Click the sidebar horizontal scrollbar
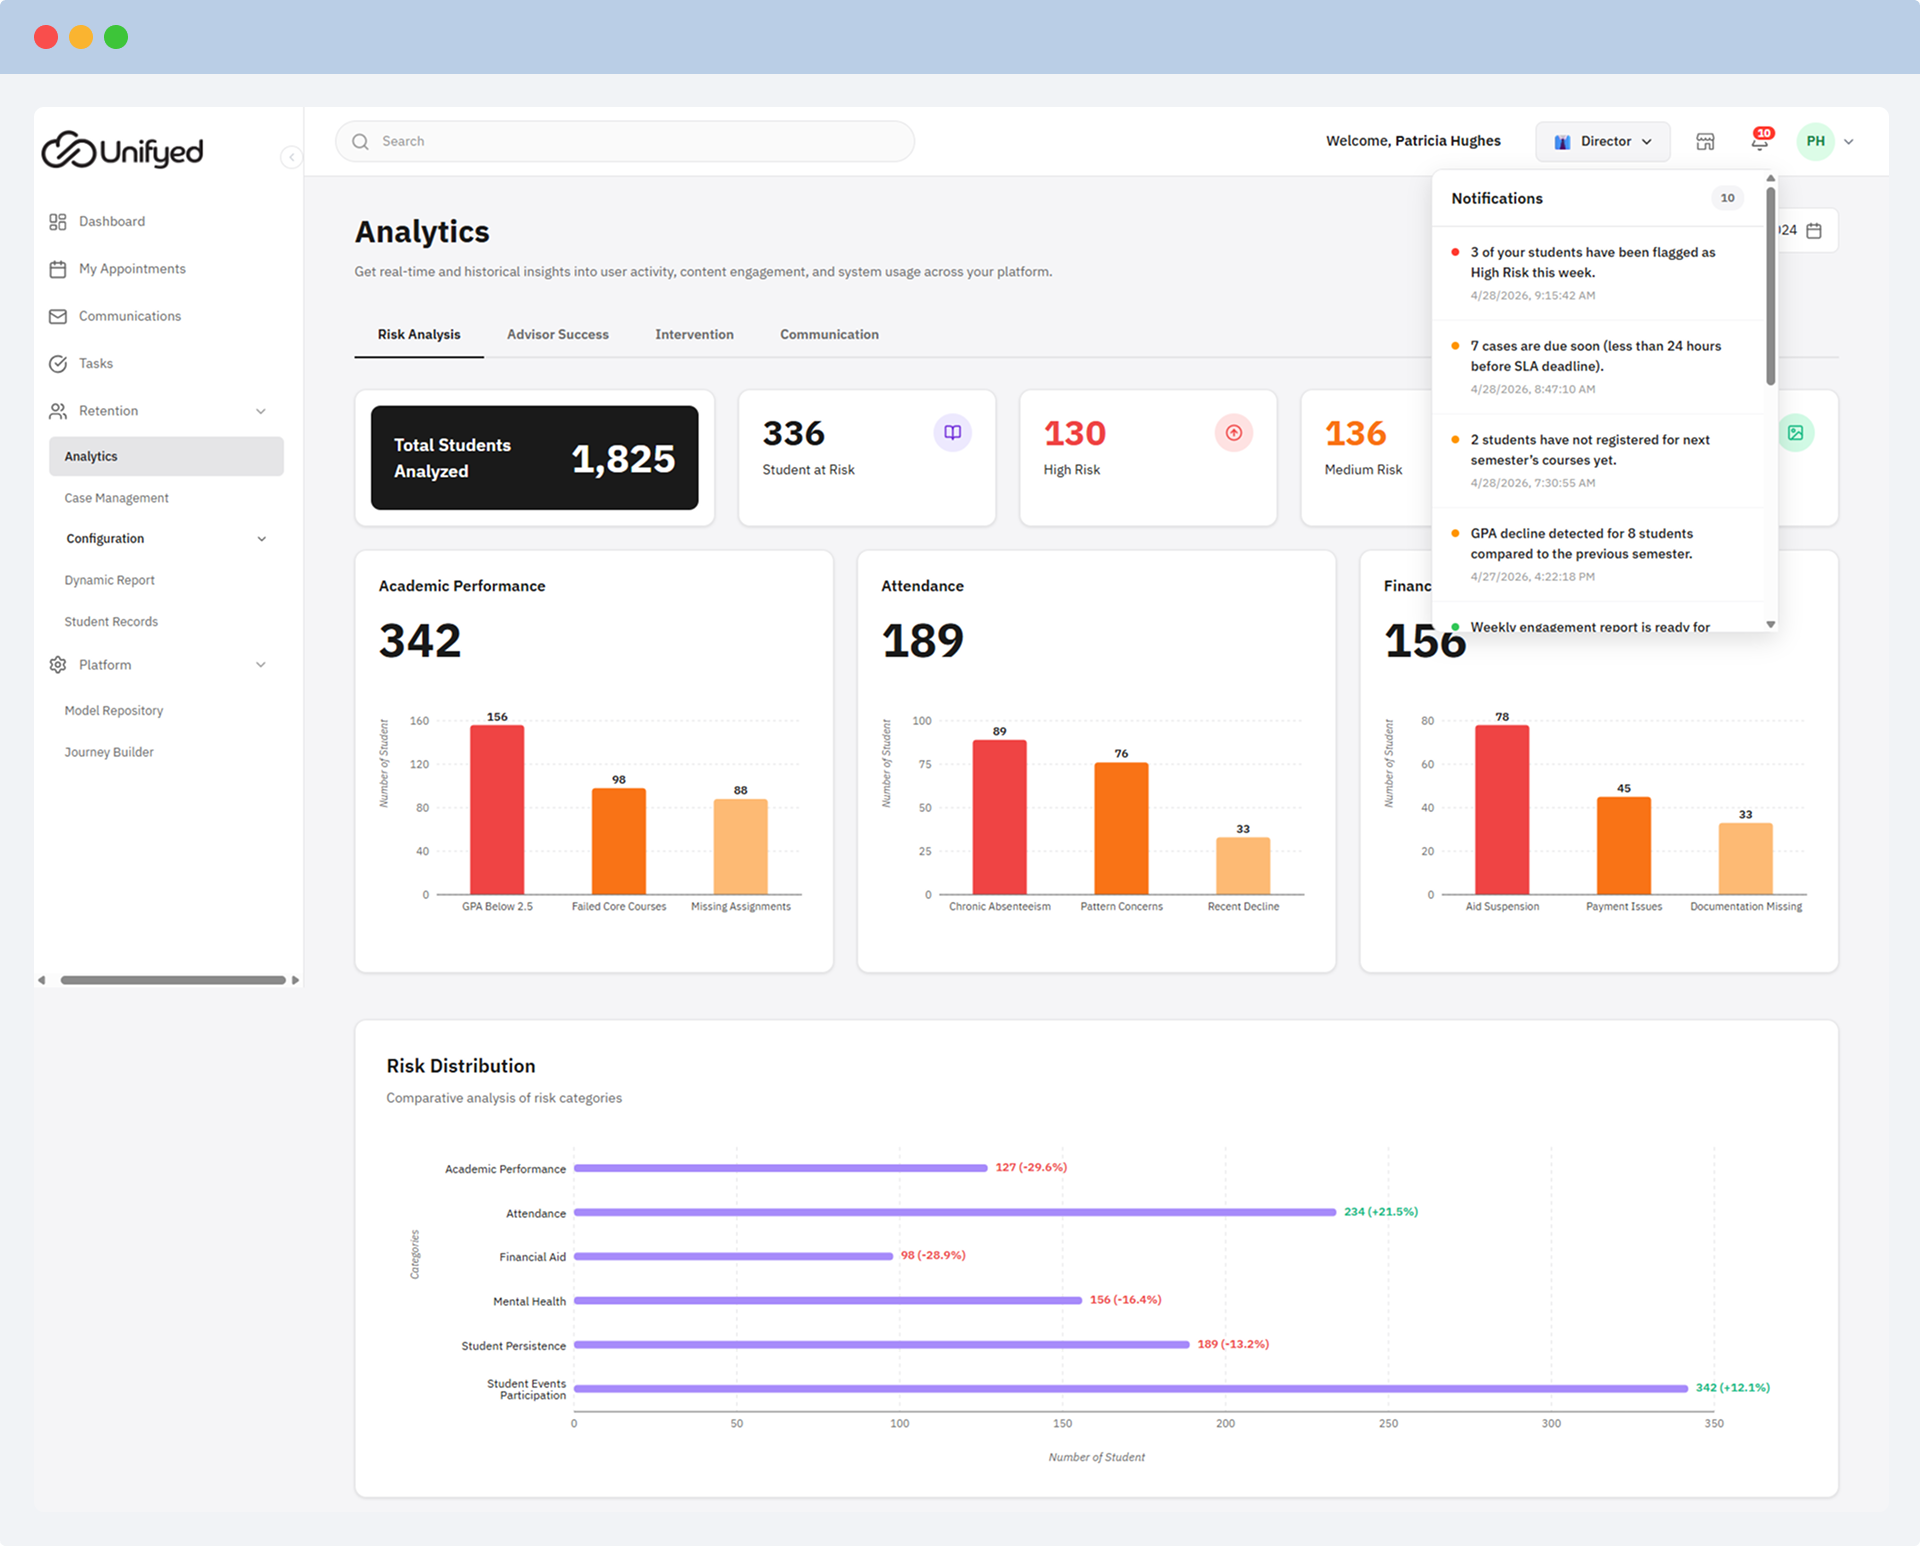The width and height of the screenshot is (1920, 1546). tap(173, 980)
